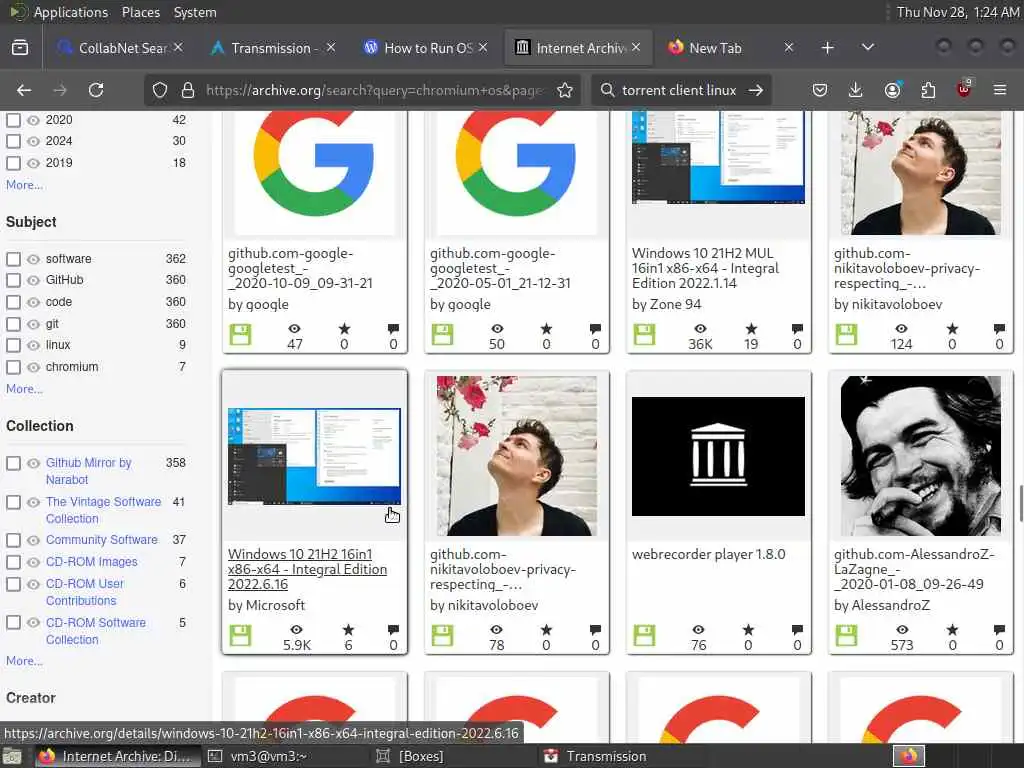The height and width of the screenshot is (768, 1024).
Task: Go back to the previous page
Action: coord(24,90)
